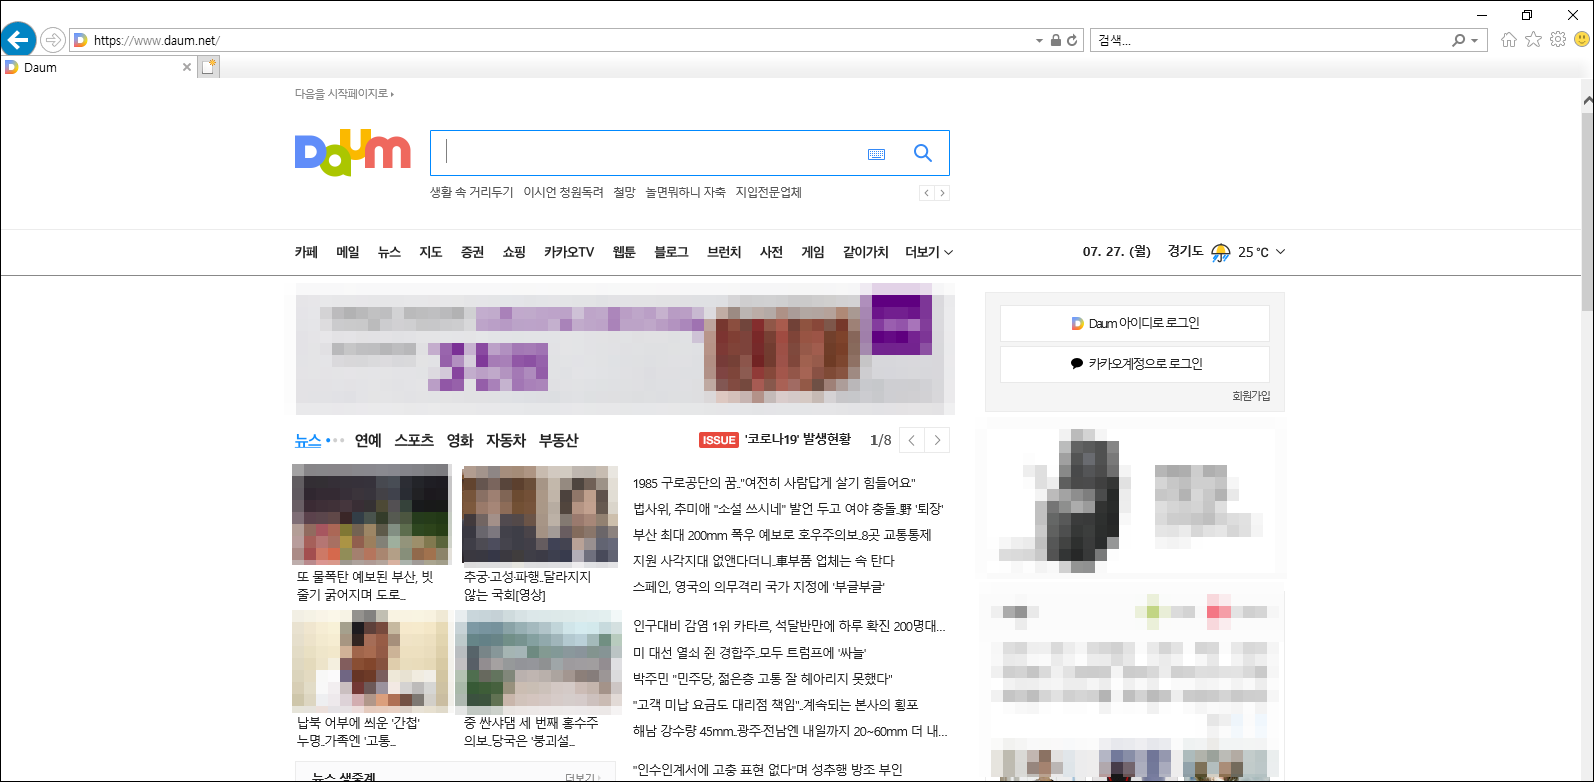
Task: Select the 스포츠 content tab
Action: coord(414,440)
